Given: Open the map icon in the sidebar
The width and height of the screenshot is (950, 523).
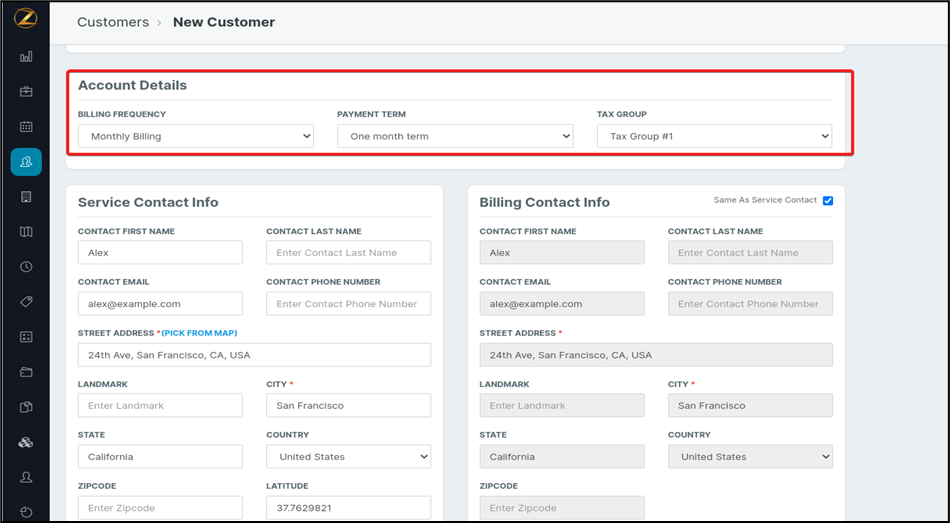Looking at the screenshot, I should point(26,232).
